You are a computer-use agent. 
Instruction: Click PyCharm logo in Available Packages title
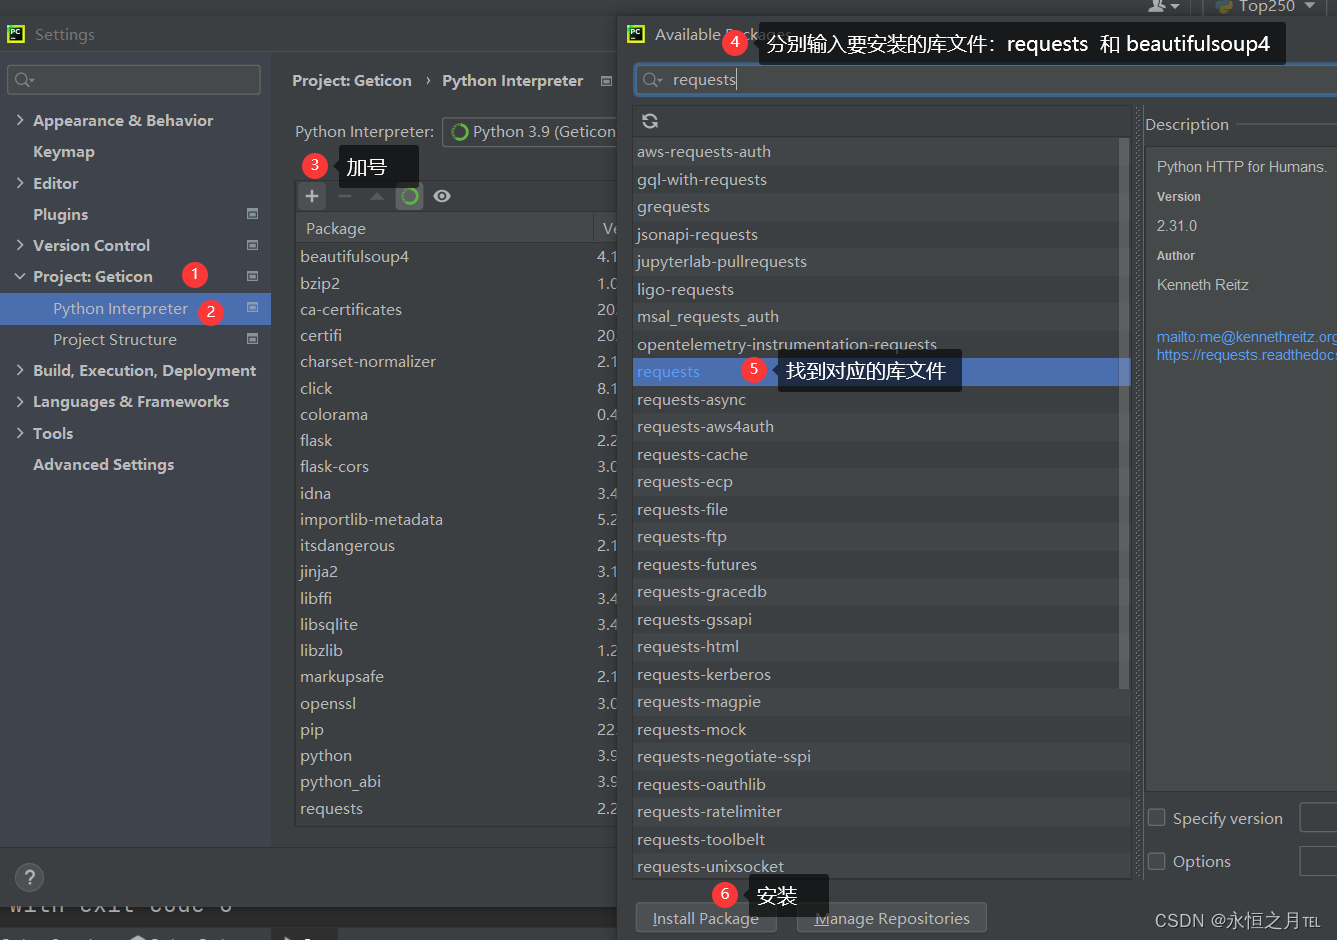pos(636,34)
